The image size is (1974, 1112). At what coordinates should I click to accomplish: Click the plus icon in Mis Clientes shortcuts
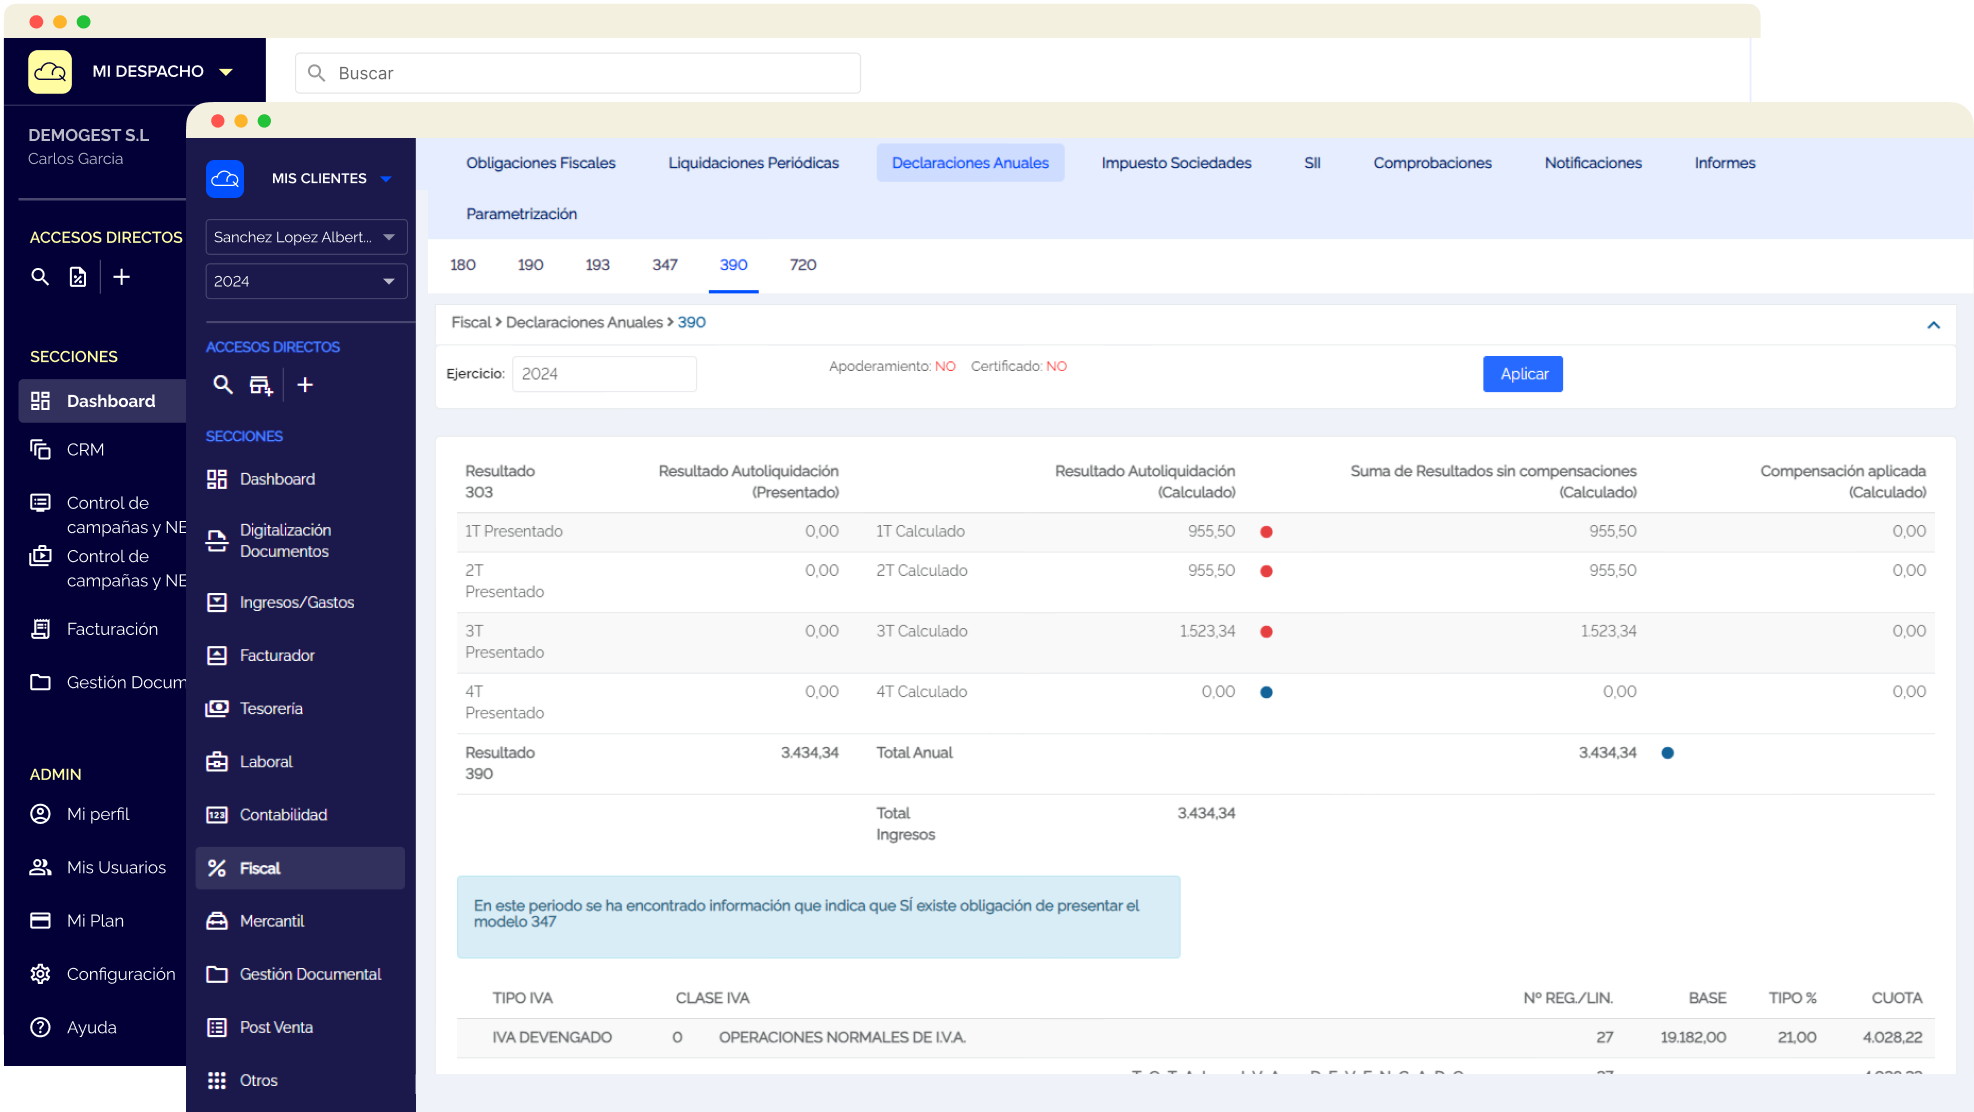305,385
